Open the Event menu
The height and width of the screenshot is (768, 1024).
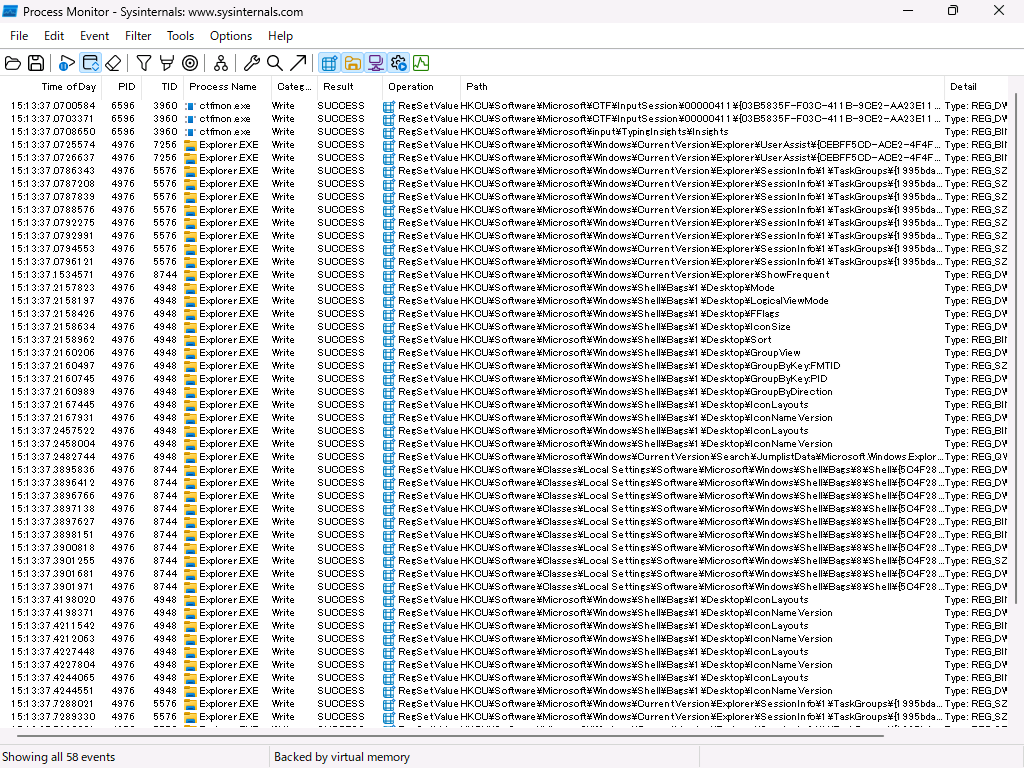[94, 35]
